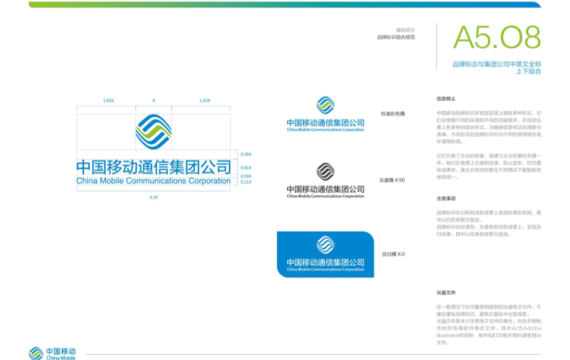Image resolution: width=570 pixels, height=360 pixels.
Task: Click the footer '中国移动' wordmark text
Action: point(61,351)
